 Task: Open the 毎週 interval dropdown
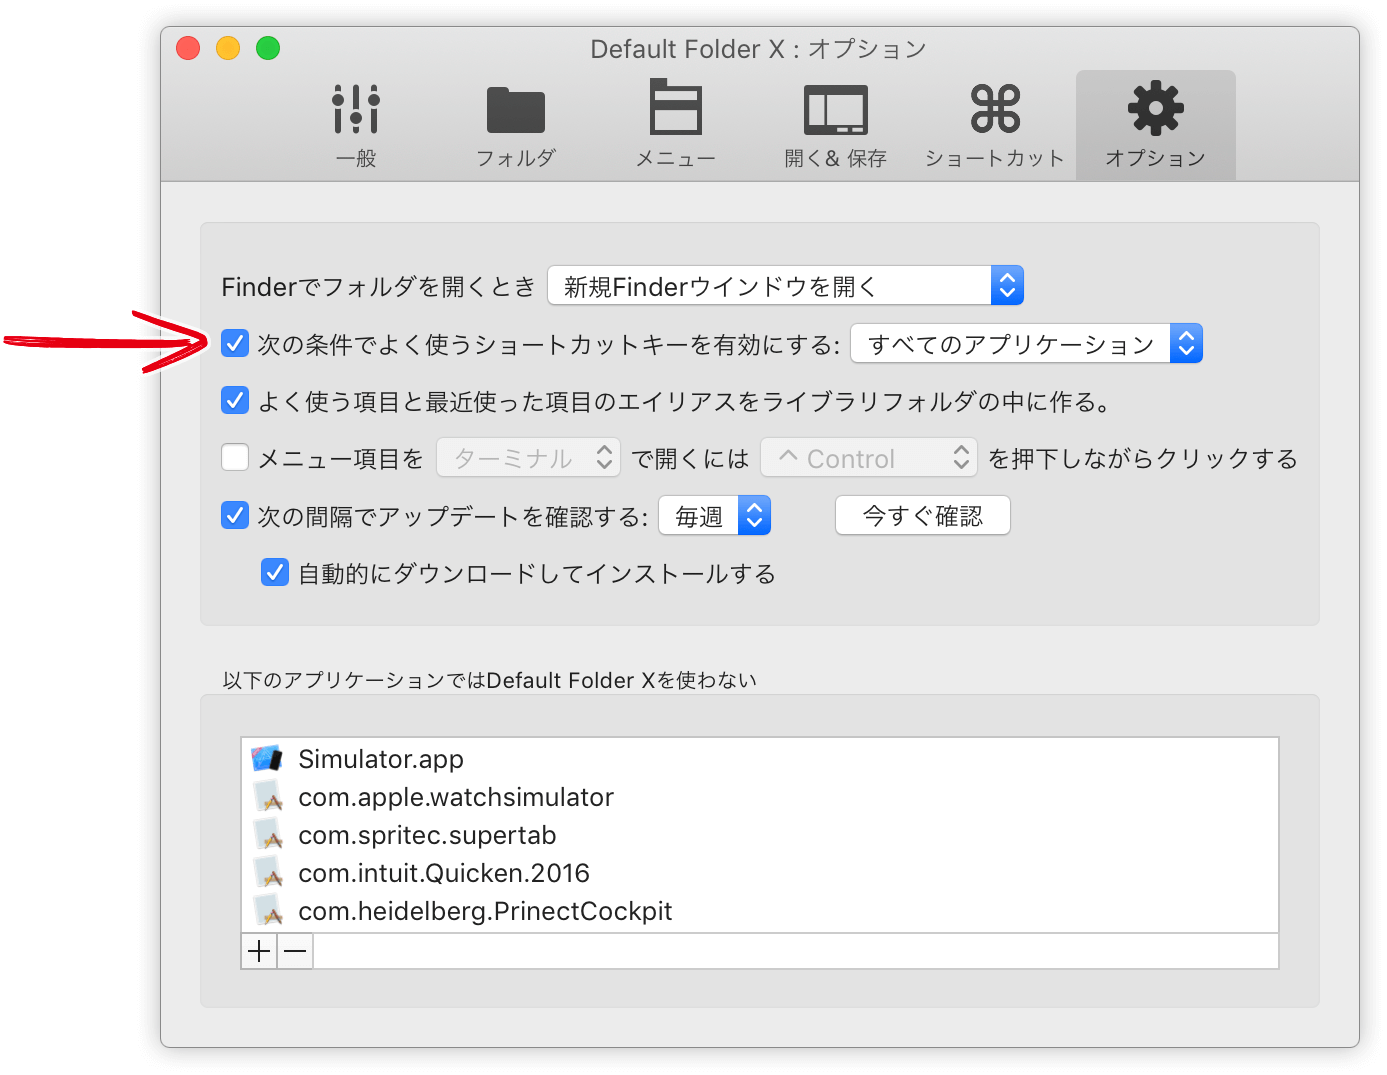click(x=715, y=516)
